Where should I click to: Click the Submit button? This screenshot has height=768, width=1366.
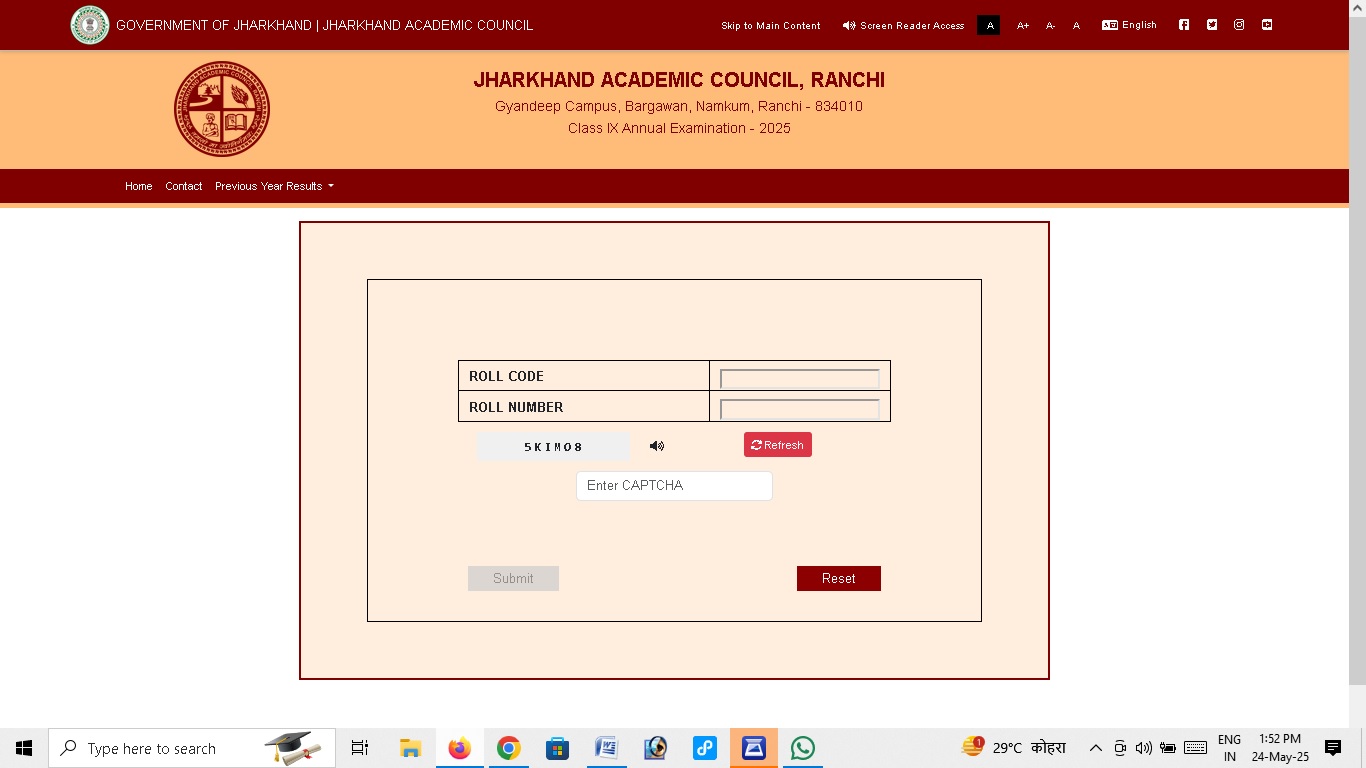pyautogui.click(x=513, y=578)
